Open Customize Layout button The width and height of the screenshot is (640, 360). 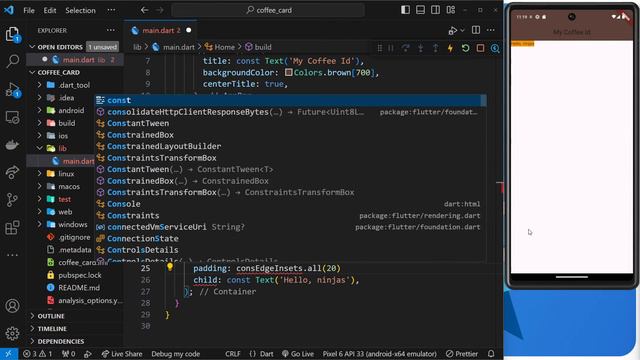[x=451, y=10]
